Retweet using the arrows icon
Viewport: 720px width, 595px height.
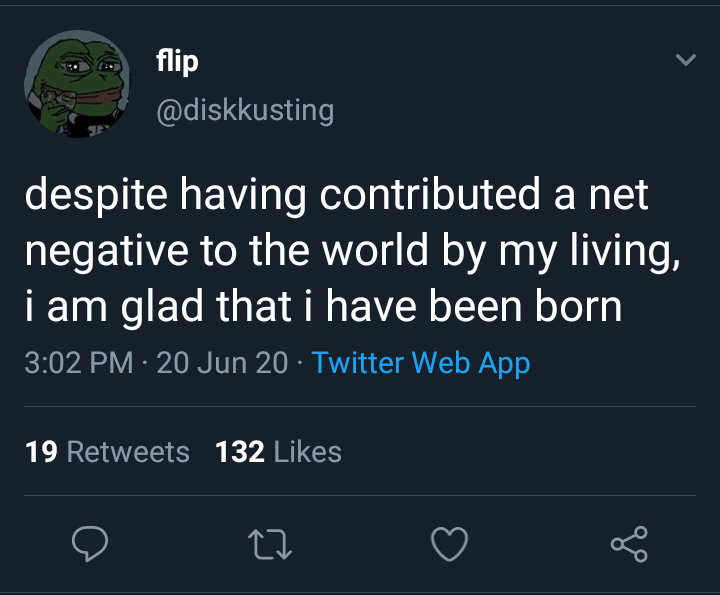click(x=270, y=544)
